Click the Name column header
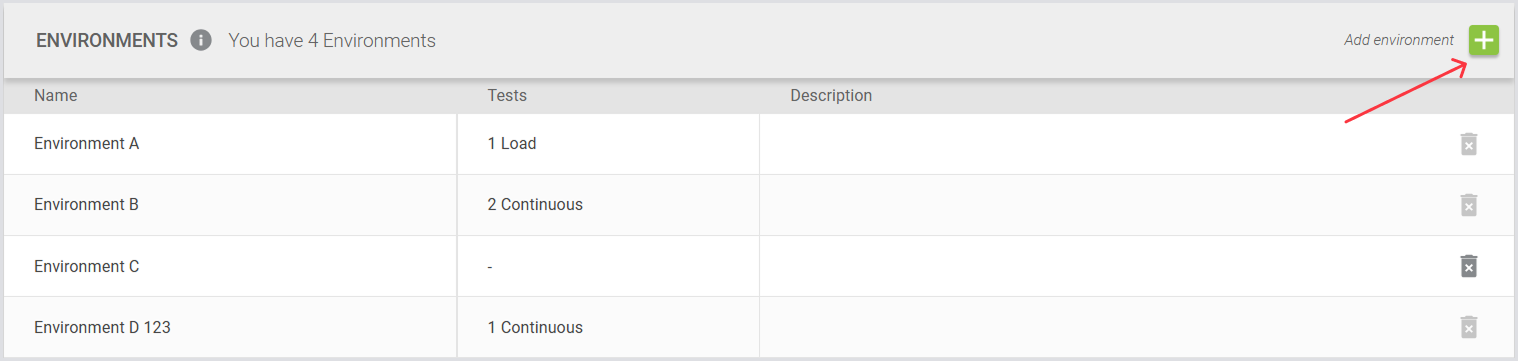1518x361 pixels. click(x=55, y=96)
